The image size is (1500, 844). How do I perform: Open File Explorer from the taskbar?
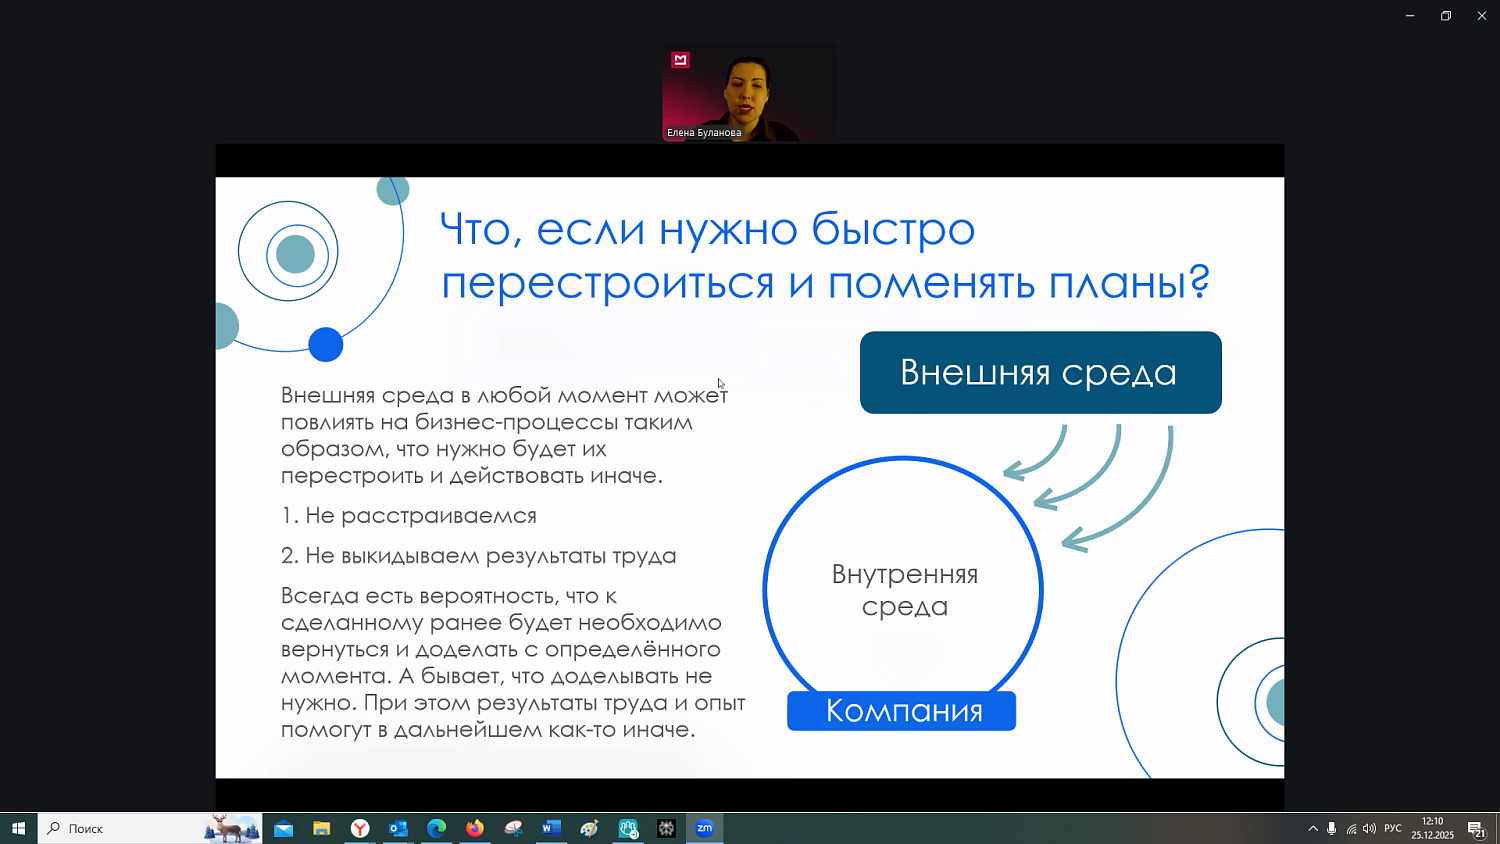pyautogui.click(x=320, y=828)
